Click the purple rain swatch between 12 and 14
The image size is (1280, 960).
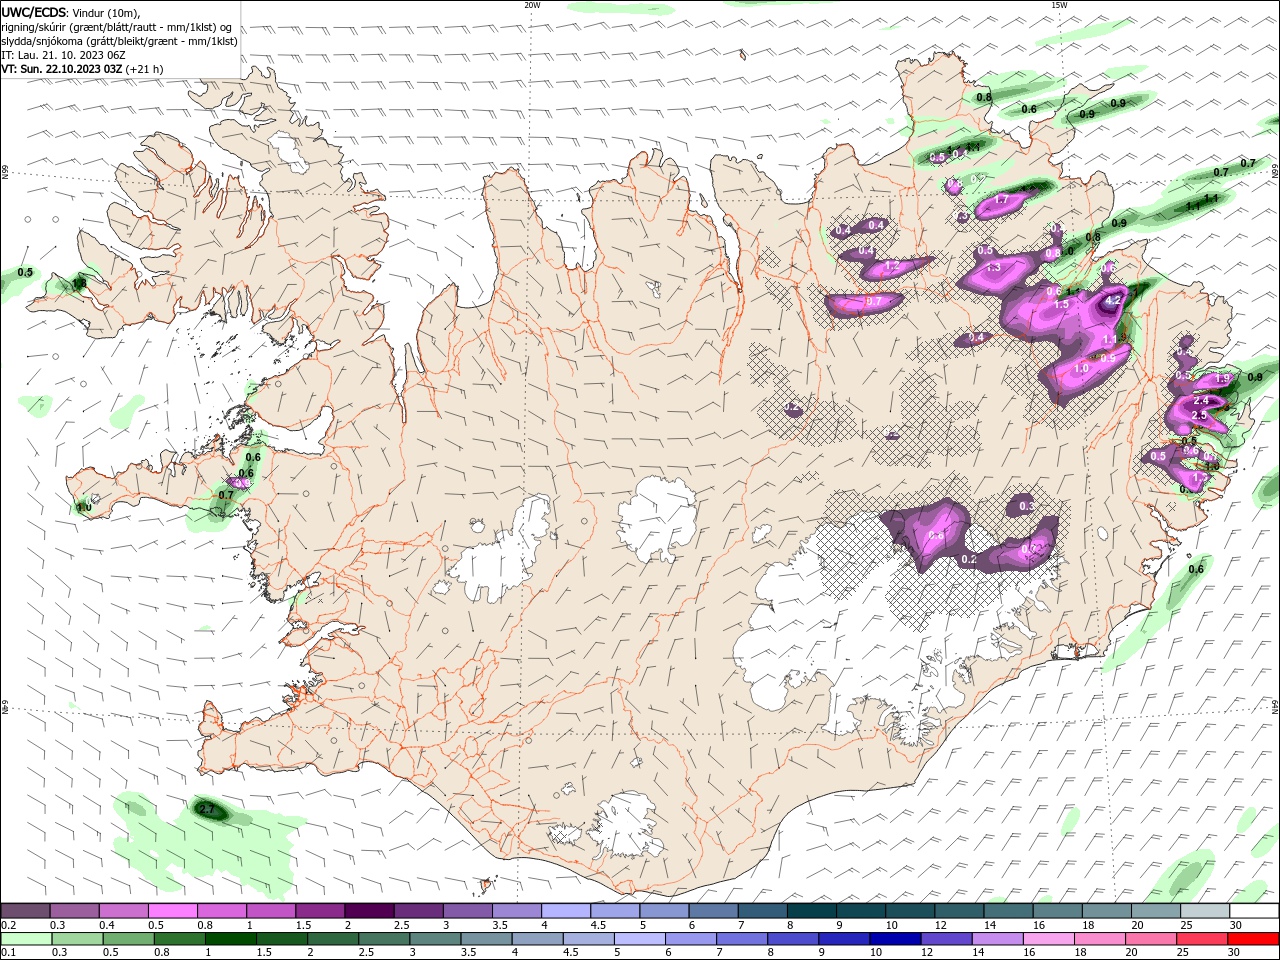click(945, 939)
